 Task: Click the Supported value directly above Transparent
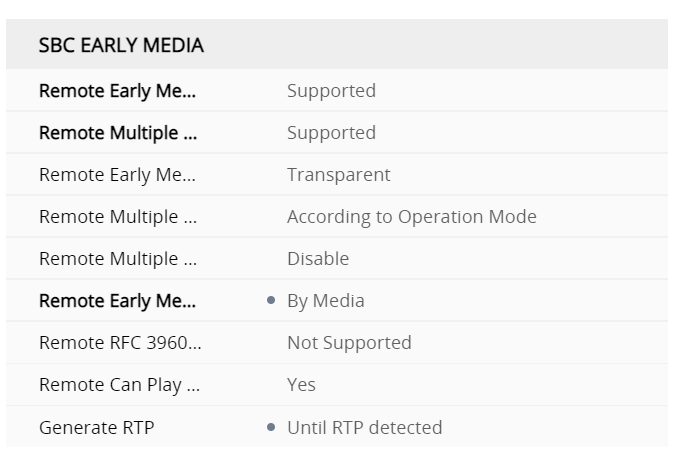click(331, 133)
